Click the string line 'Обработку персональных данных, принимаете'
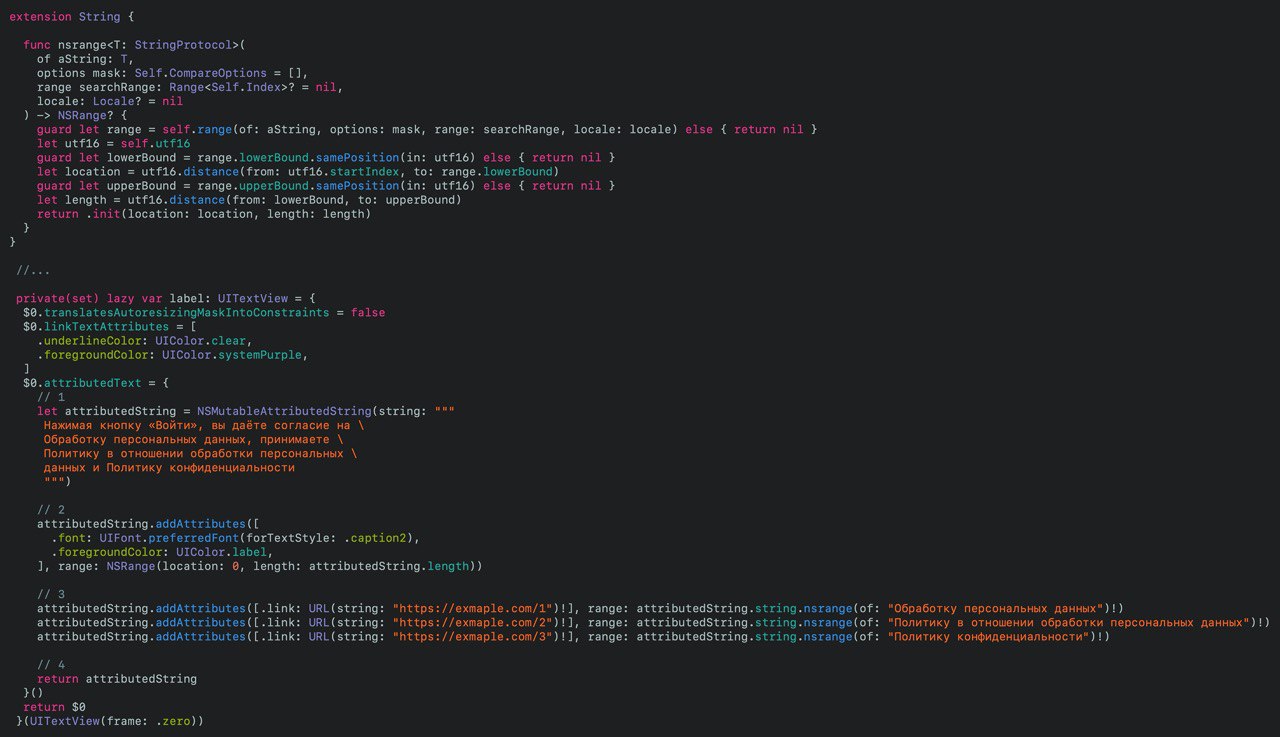The height and width of the screenshot is (737, 1280). pos(194,439)
